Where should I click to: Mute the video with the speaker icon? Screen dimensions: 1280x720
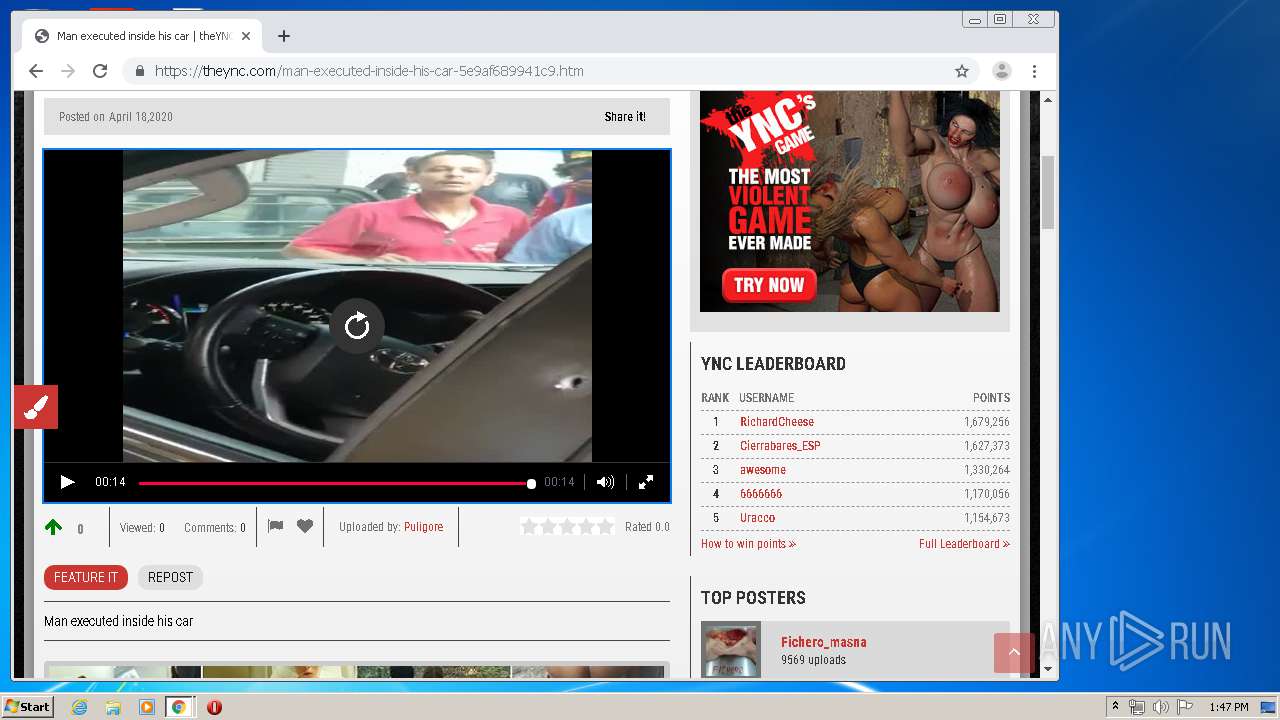click(x=605, y=482)
